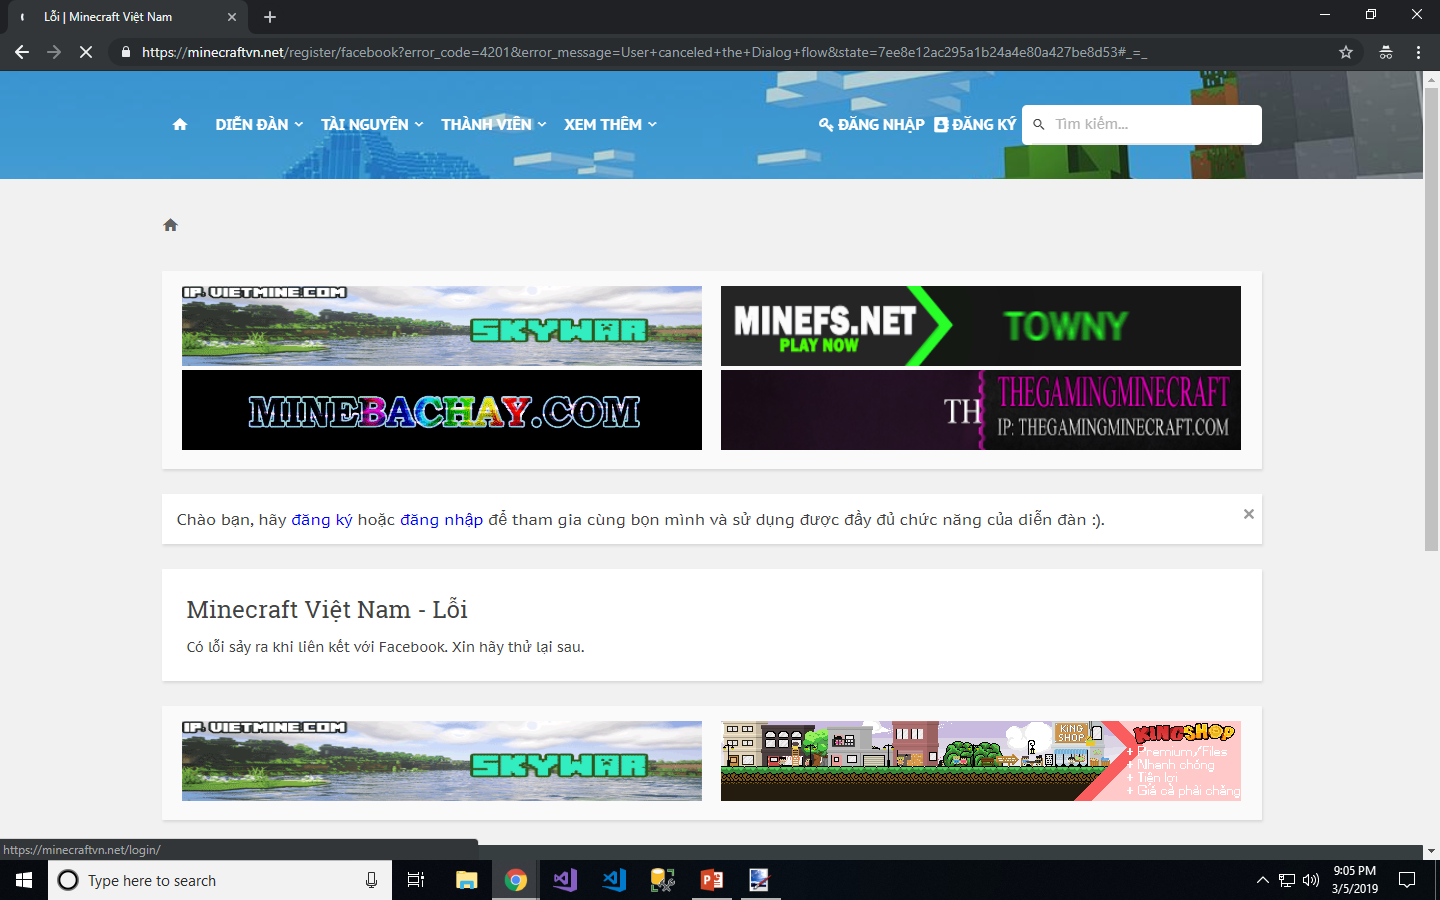1440x900 pixels.
Task: Open the THEGAMINGMINECRAFT banner
Action: coord(981,410)
